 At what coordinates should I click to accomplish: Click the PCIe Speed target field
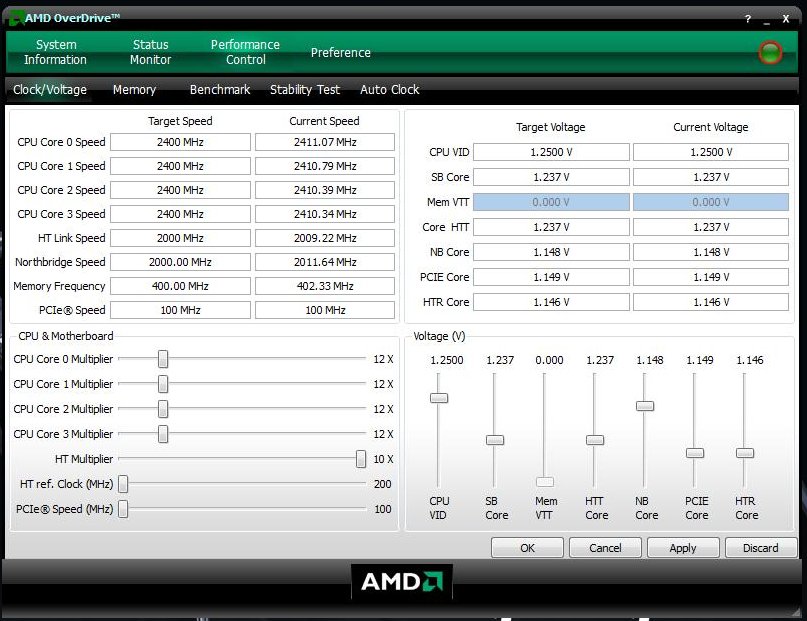click(x=180, y=310)
